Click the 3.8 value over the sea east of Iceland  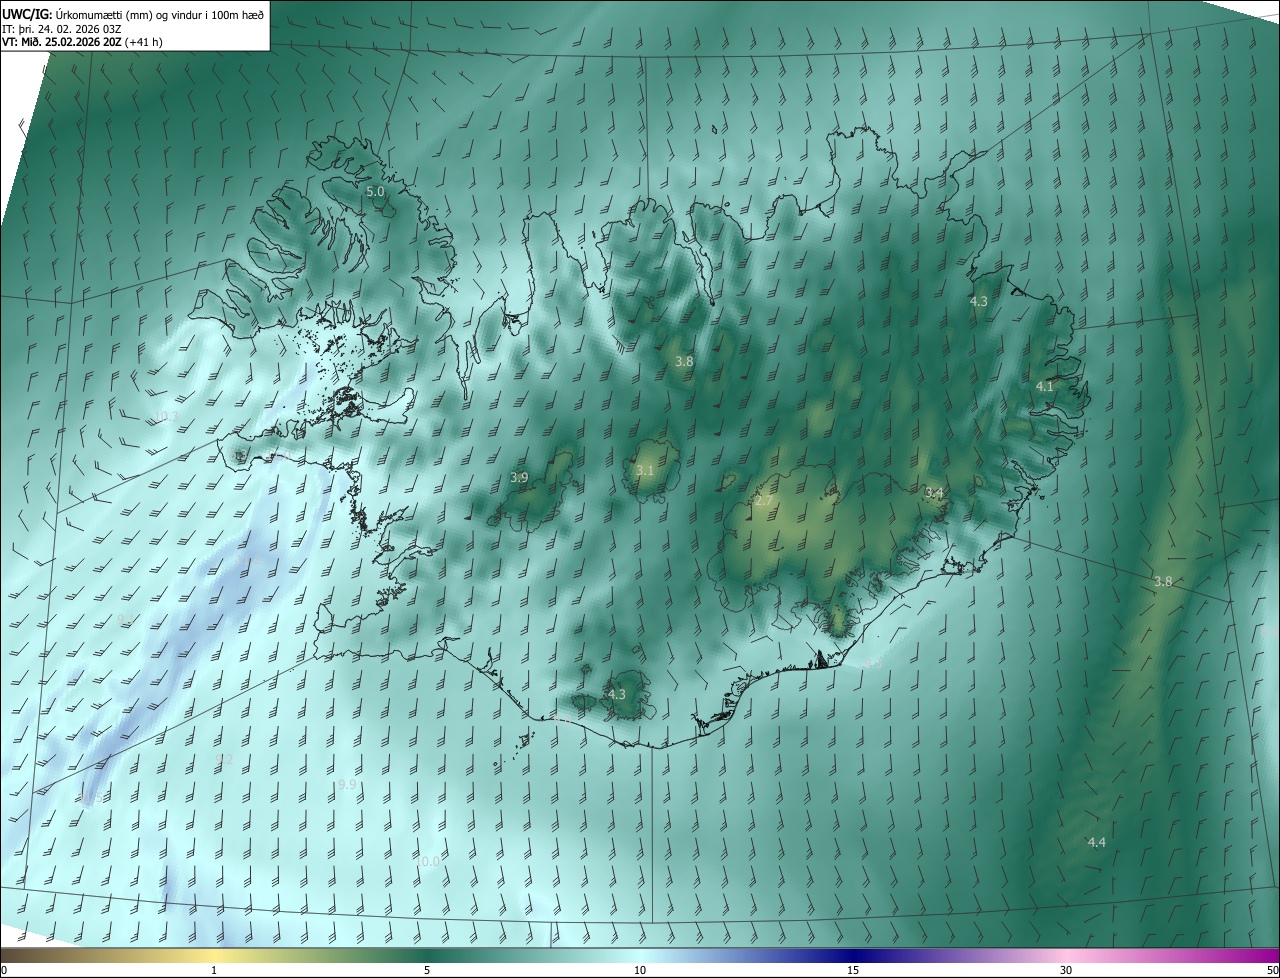pyautogui.click(x=1163, y=581)
